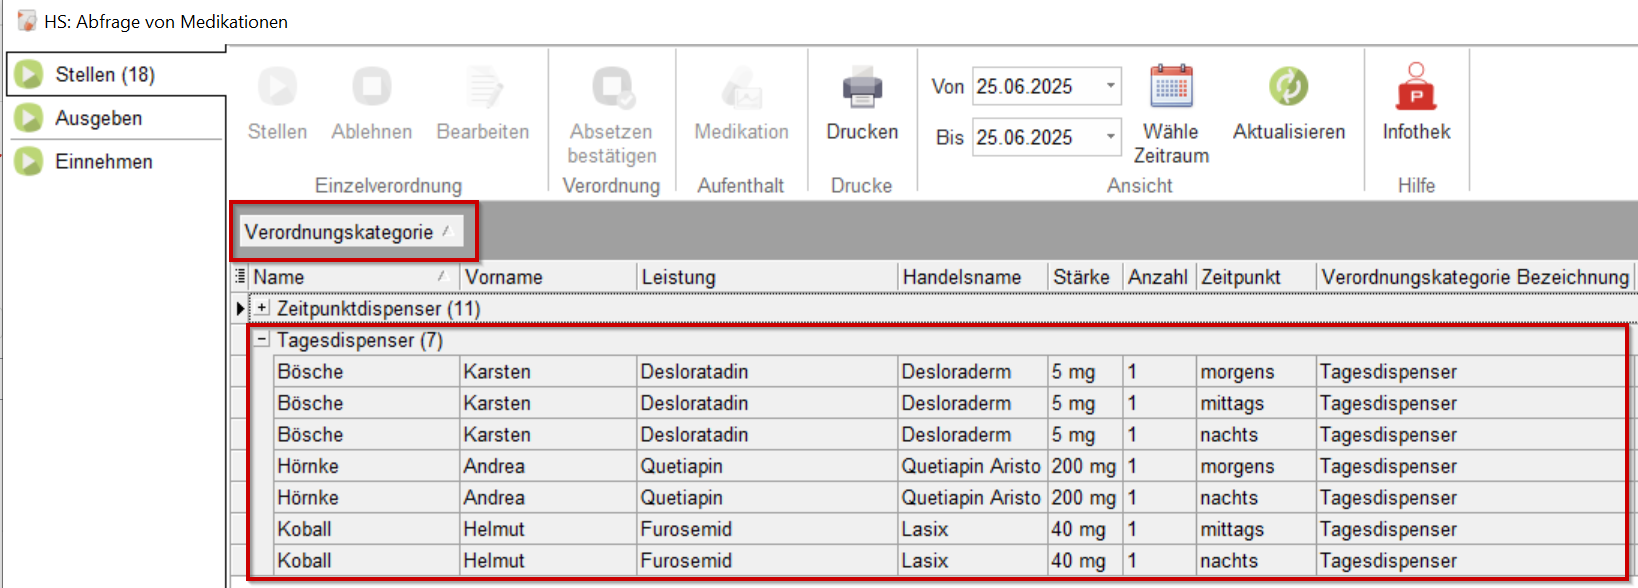Sort by the Leistung column header
The image size is (1638, 588).
[765, 277]
